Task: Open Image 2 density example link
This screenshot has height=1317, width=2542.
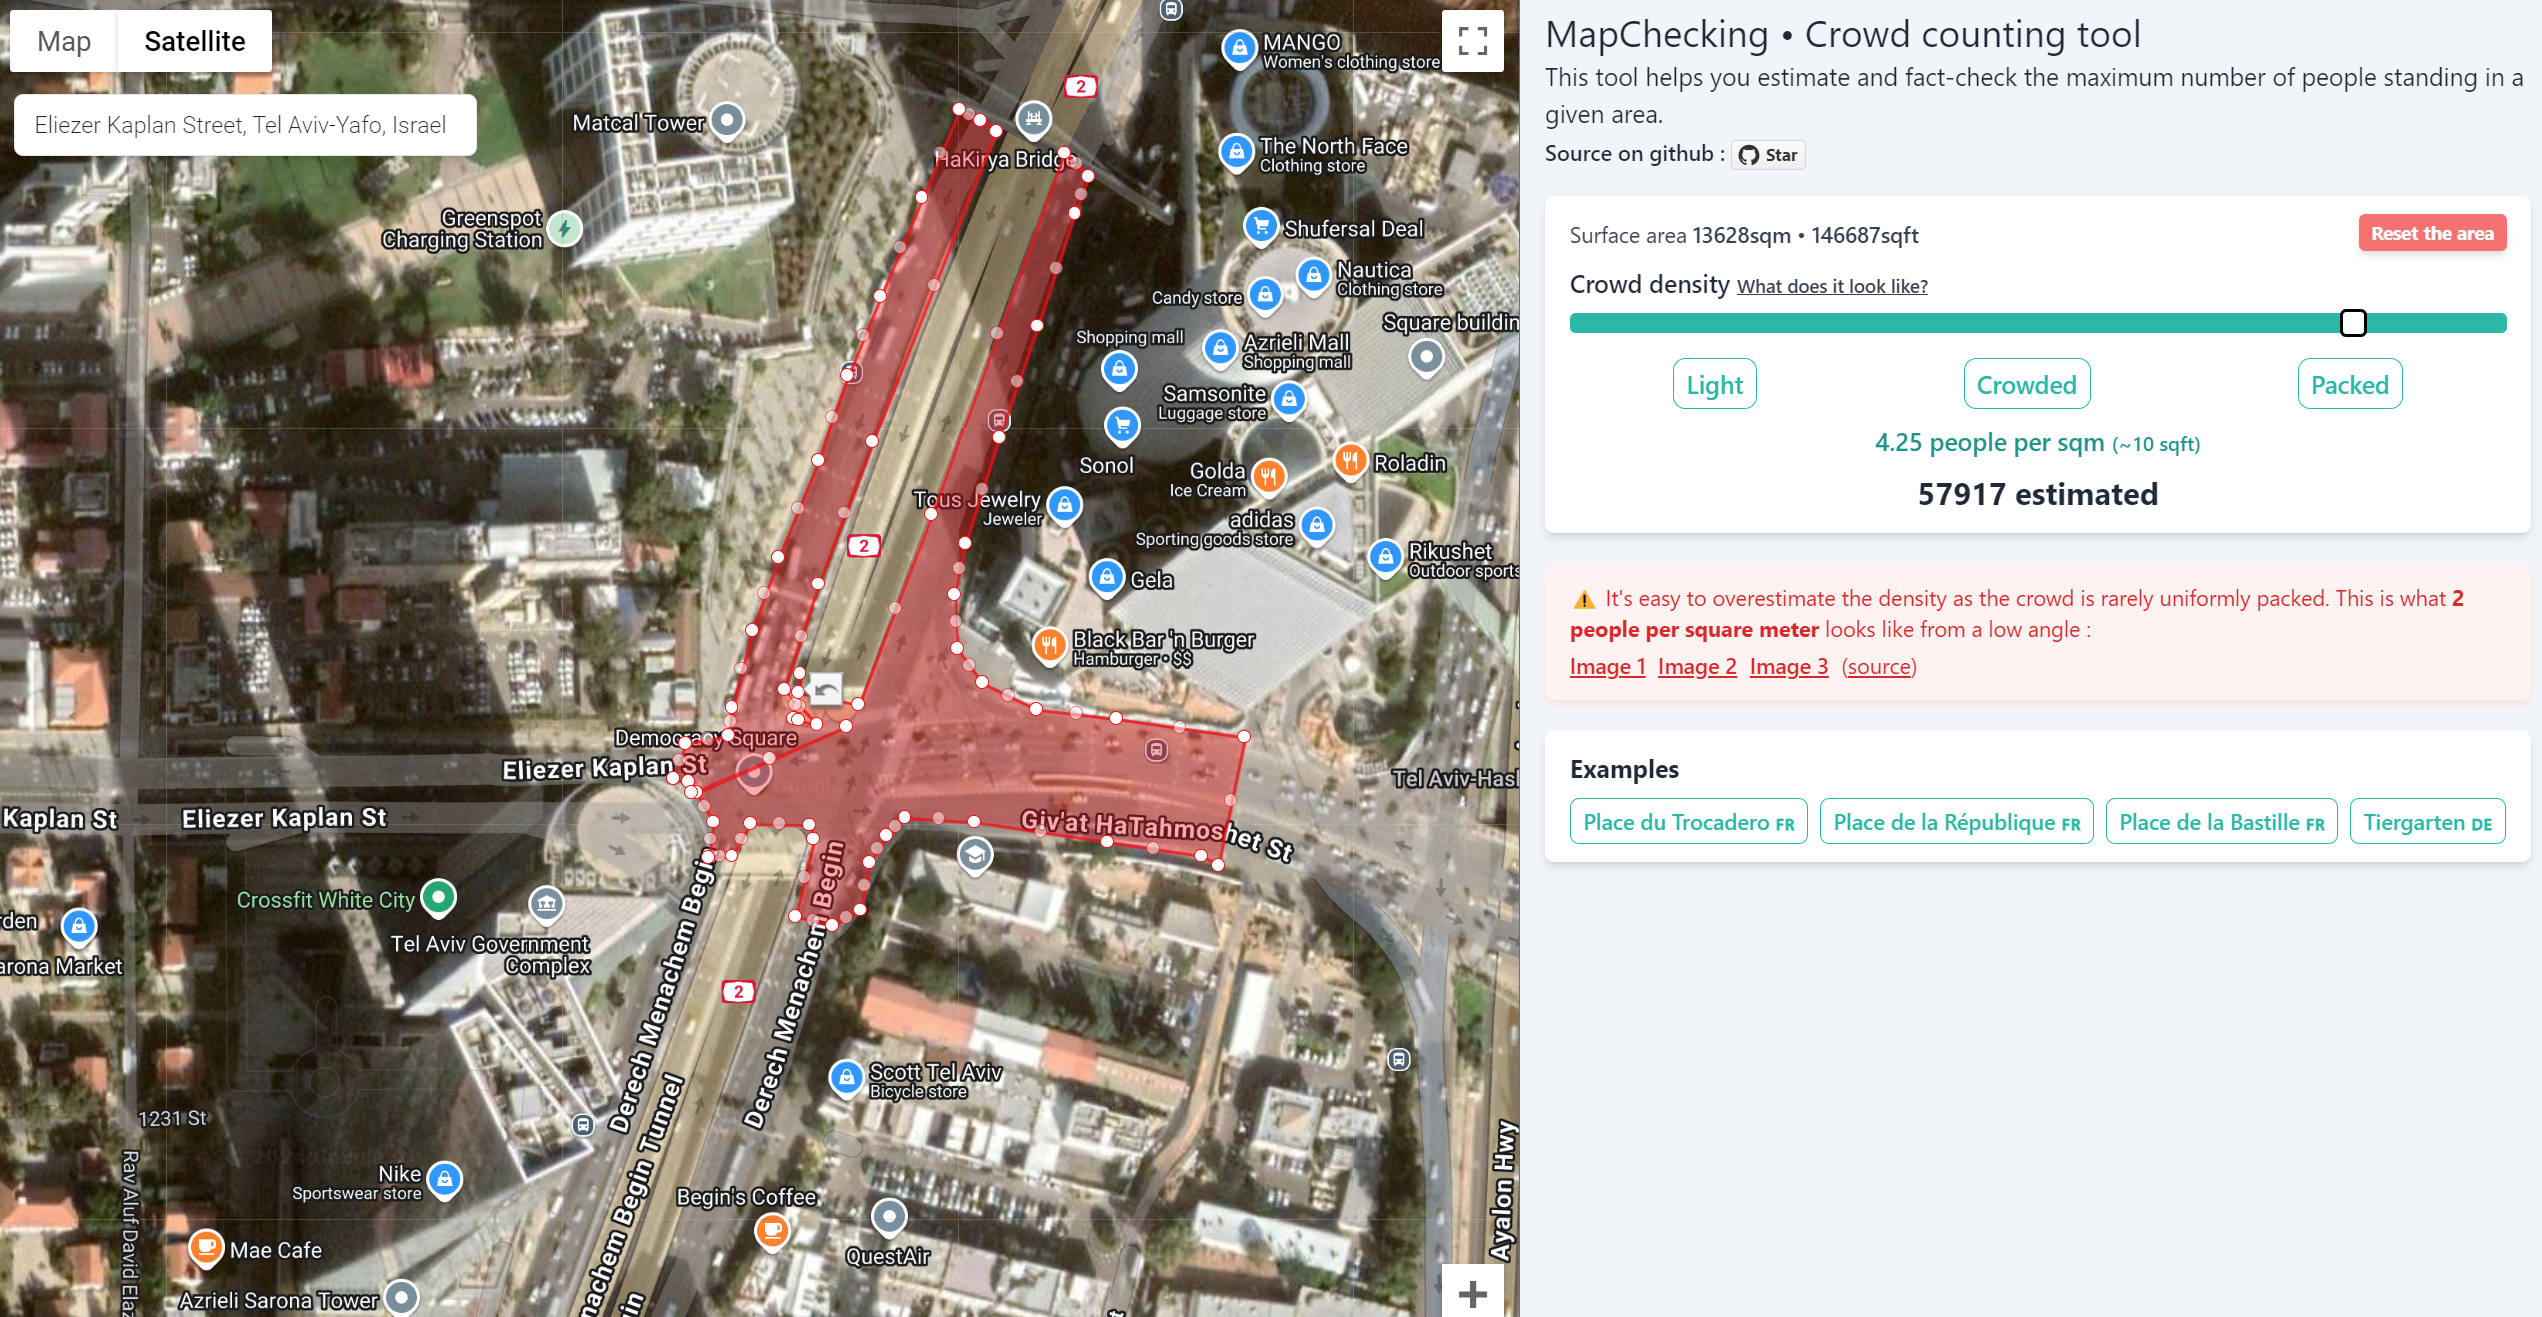Action: (1697, 667)
